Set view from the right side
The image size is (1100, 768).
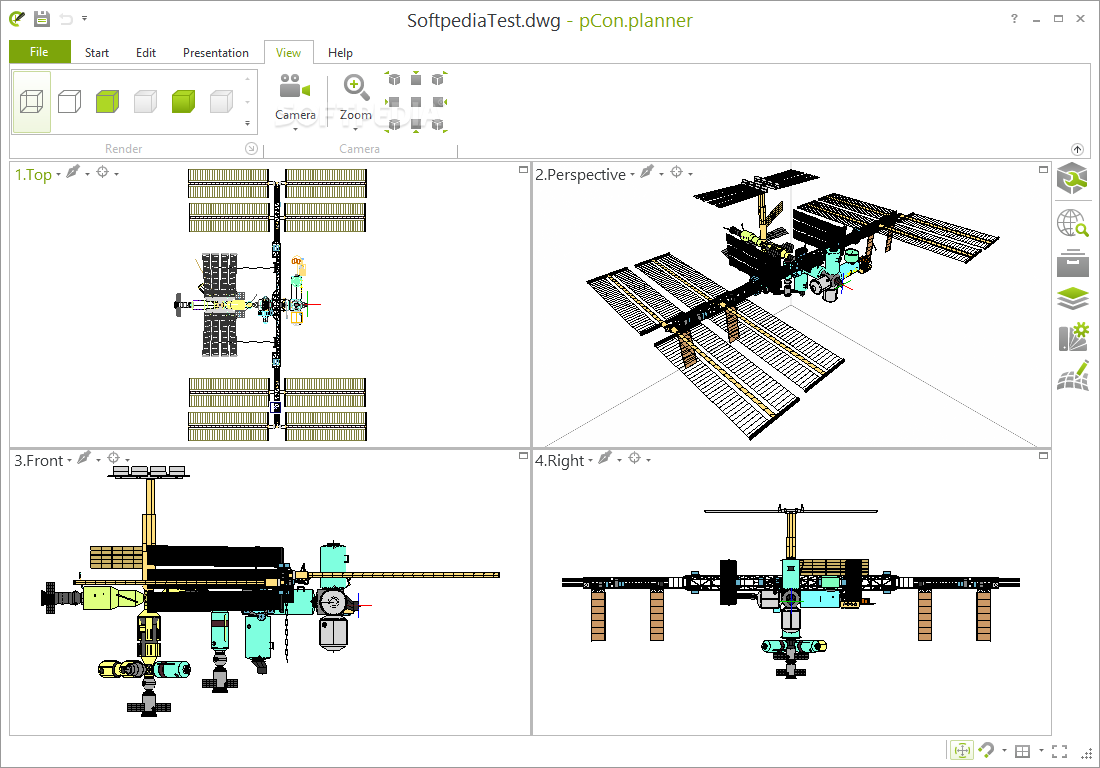pos(438,102)
